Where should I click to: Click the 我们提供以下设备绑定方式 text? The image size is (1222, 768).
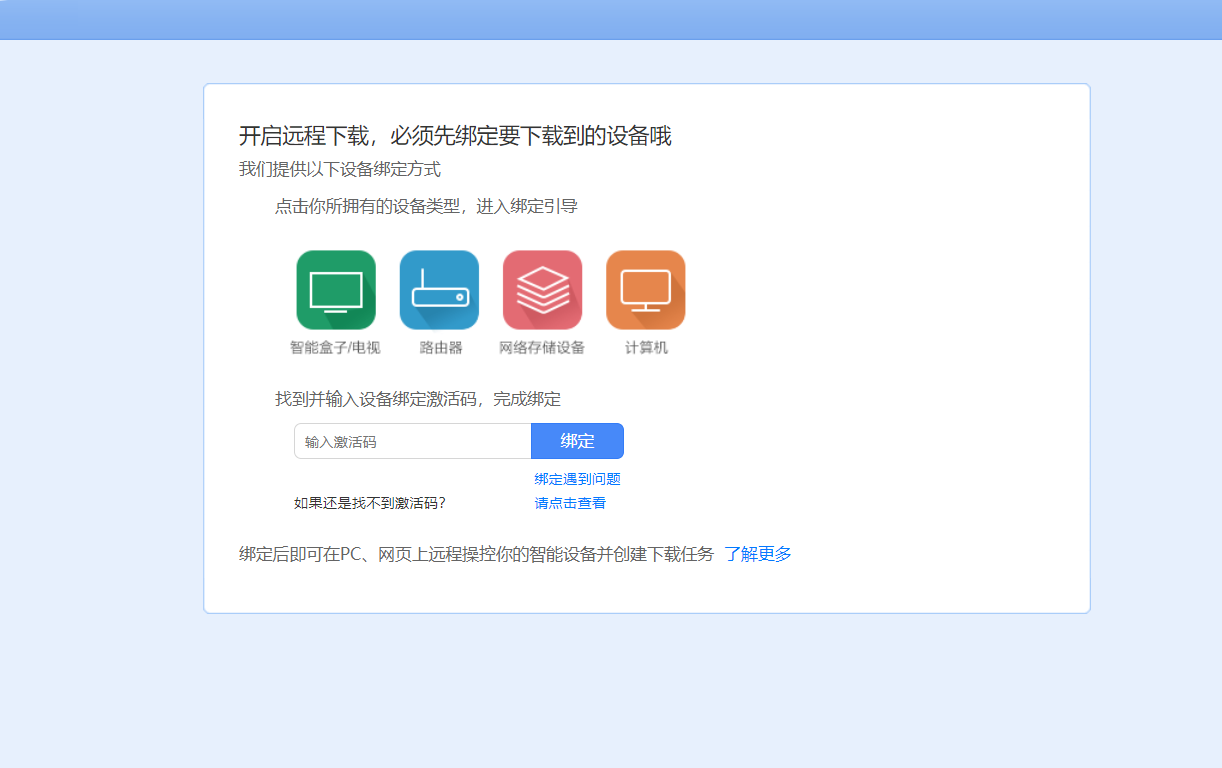pyautogui.click(x=340, y=169)
